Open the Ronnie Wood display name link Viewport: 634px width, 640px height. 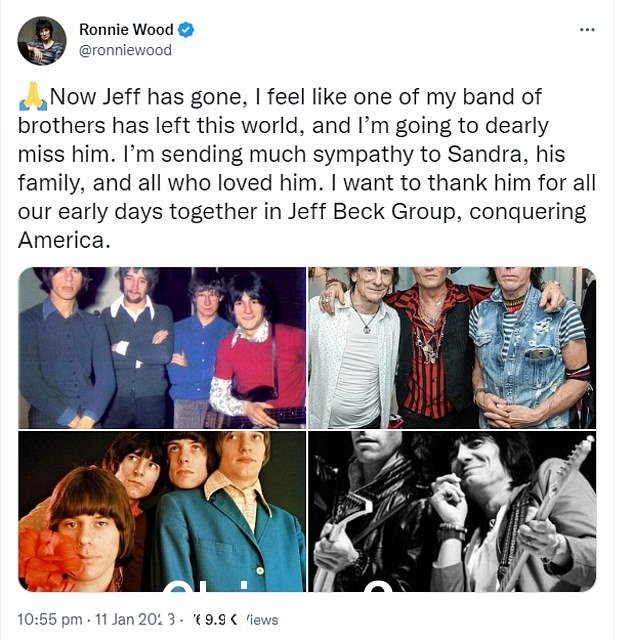pyautogui.click(x=126, y=29)
